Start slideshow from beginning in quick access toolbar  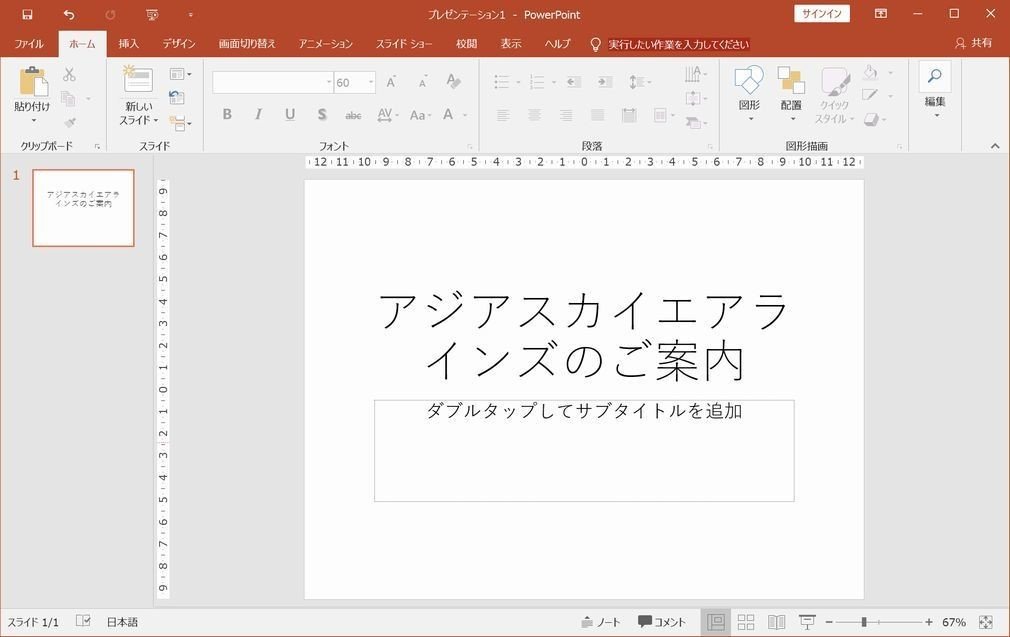point(152,14)
